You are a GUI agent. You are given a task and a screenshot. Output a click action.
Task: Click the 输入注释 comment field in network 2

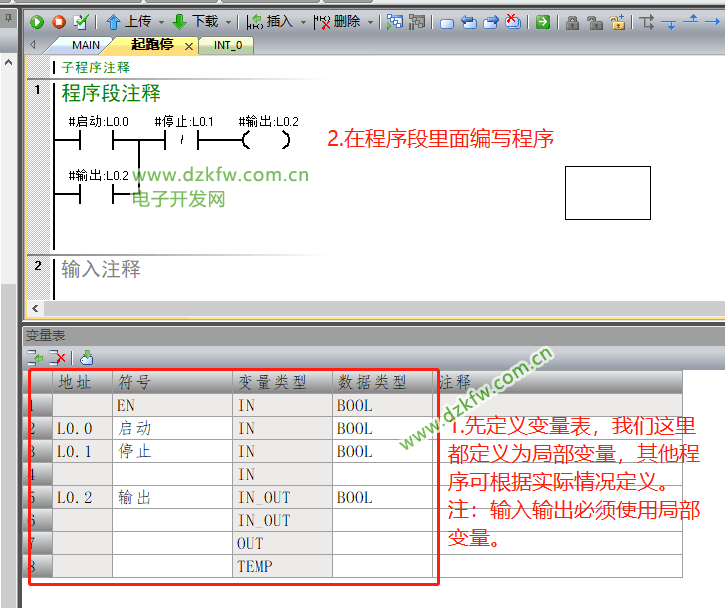[101, 269]
